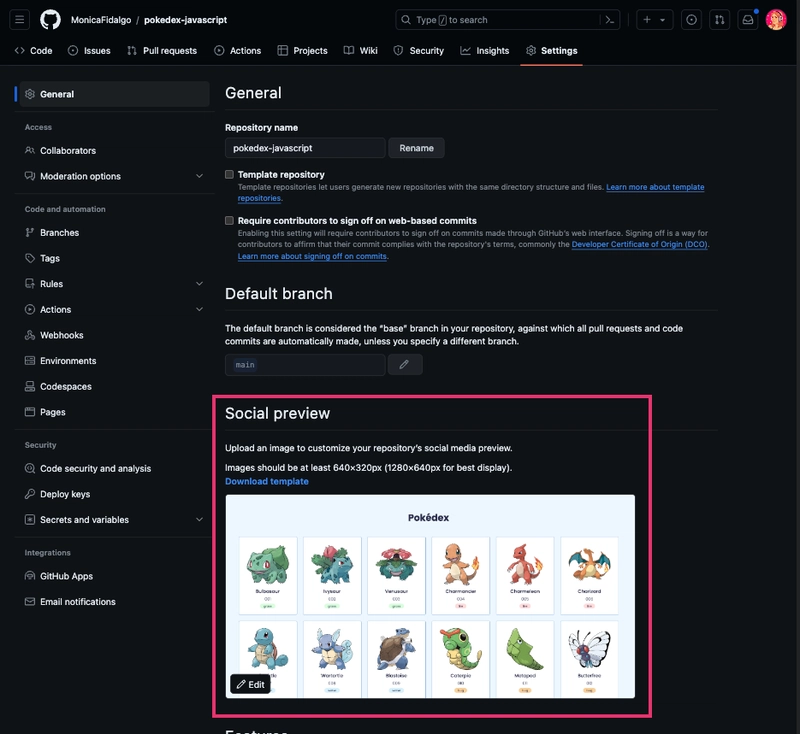Screen dimensions: 800x734
Task: Click the Codespaces icon in sidebar
Action: pyautogui.click(x=30, y=386)
